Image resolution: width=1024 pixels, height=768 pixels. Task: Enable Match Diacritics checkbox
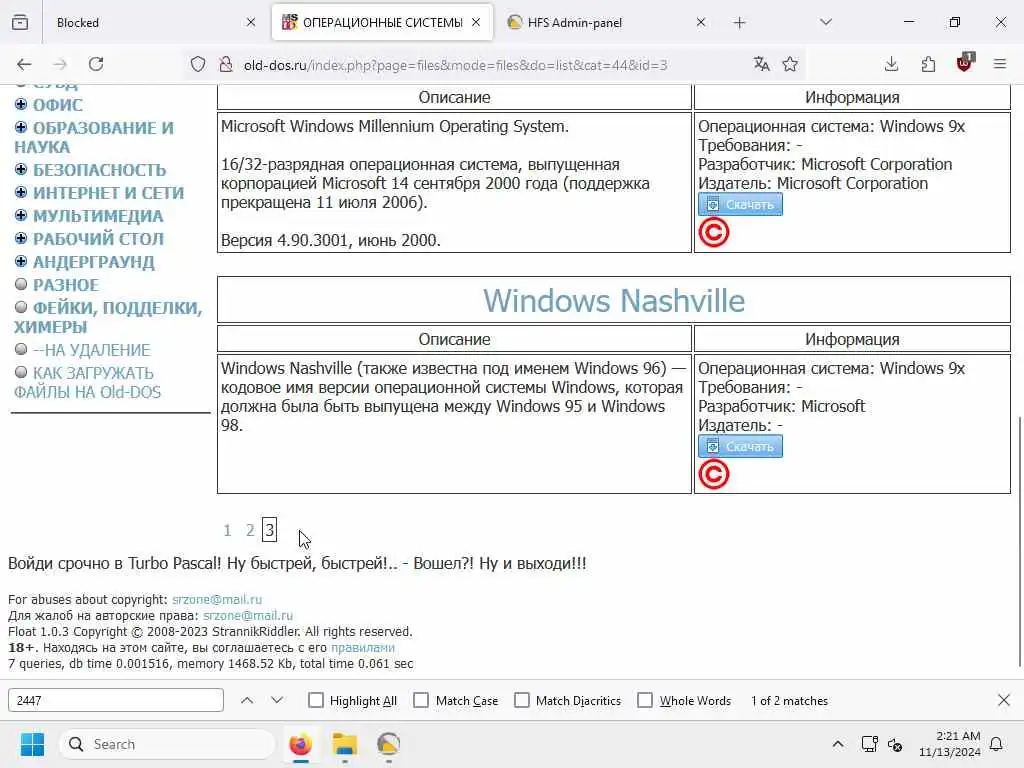pyautogui.click(x=522, y=700)
